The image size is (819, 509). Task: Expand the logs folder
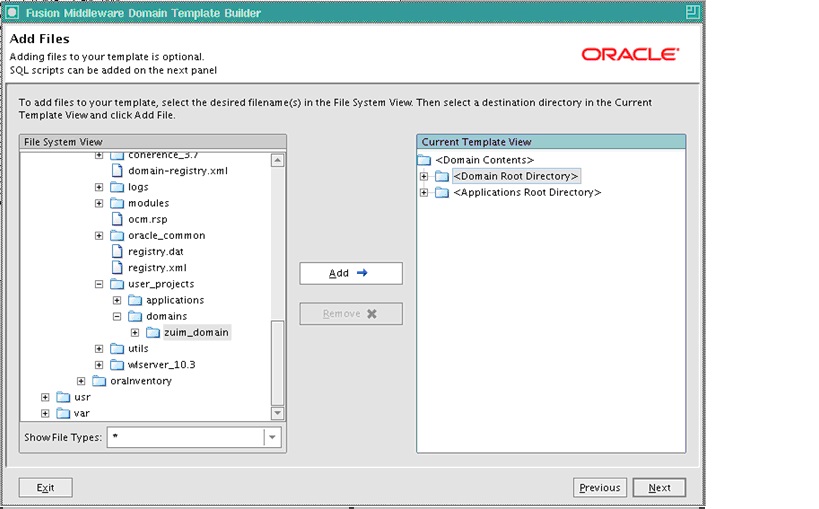pos(99,187)
